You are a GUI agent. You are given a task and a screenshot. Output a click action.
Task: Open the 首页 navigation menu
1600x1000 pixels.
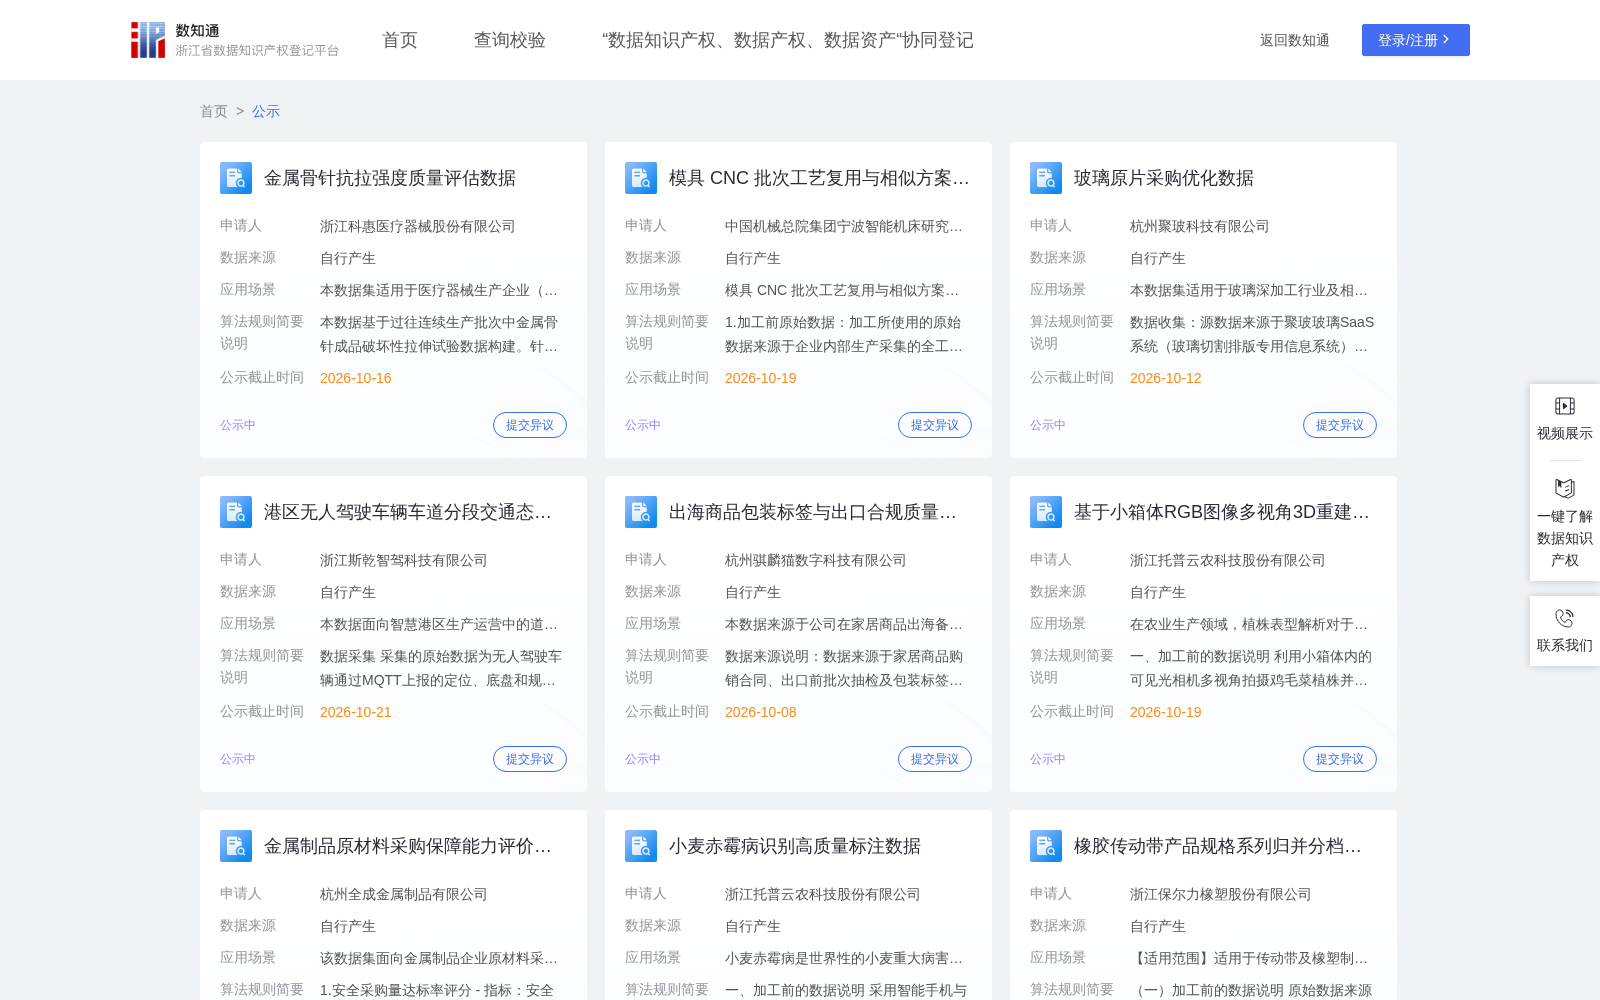pyautogui.click(x=400, y=40)
